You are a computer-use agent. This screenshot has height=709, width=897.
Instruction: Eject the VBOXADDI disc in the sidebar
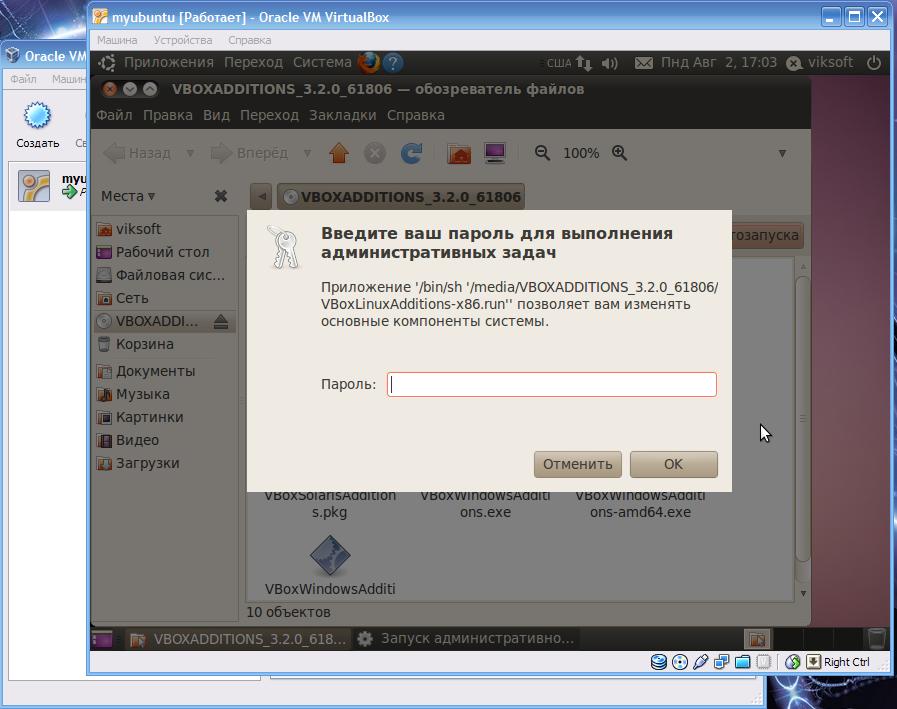(x=221, y=322)
